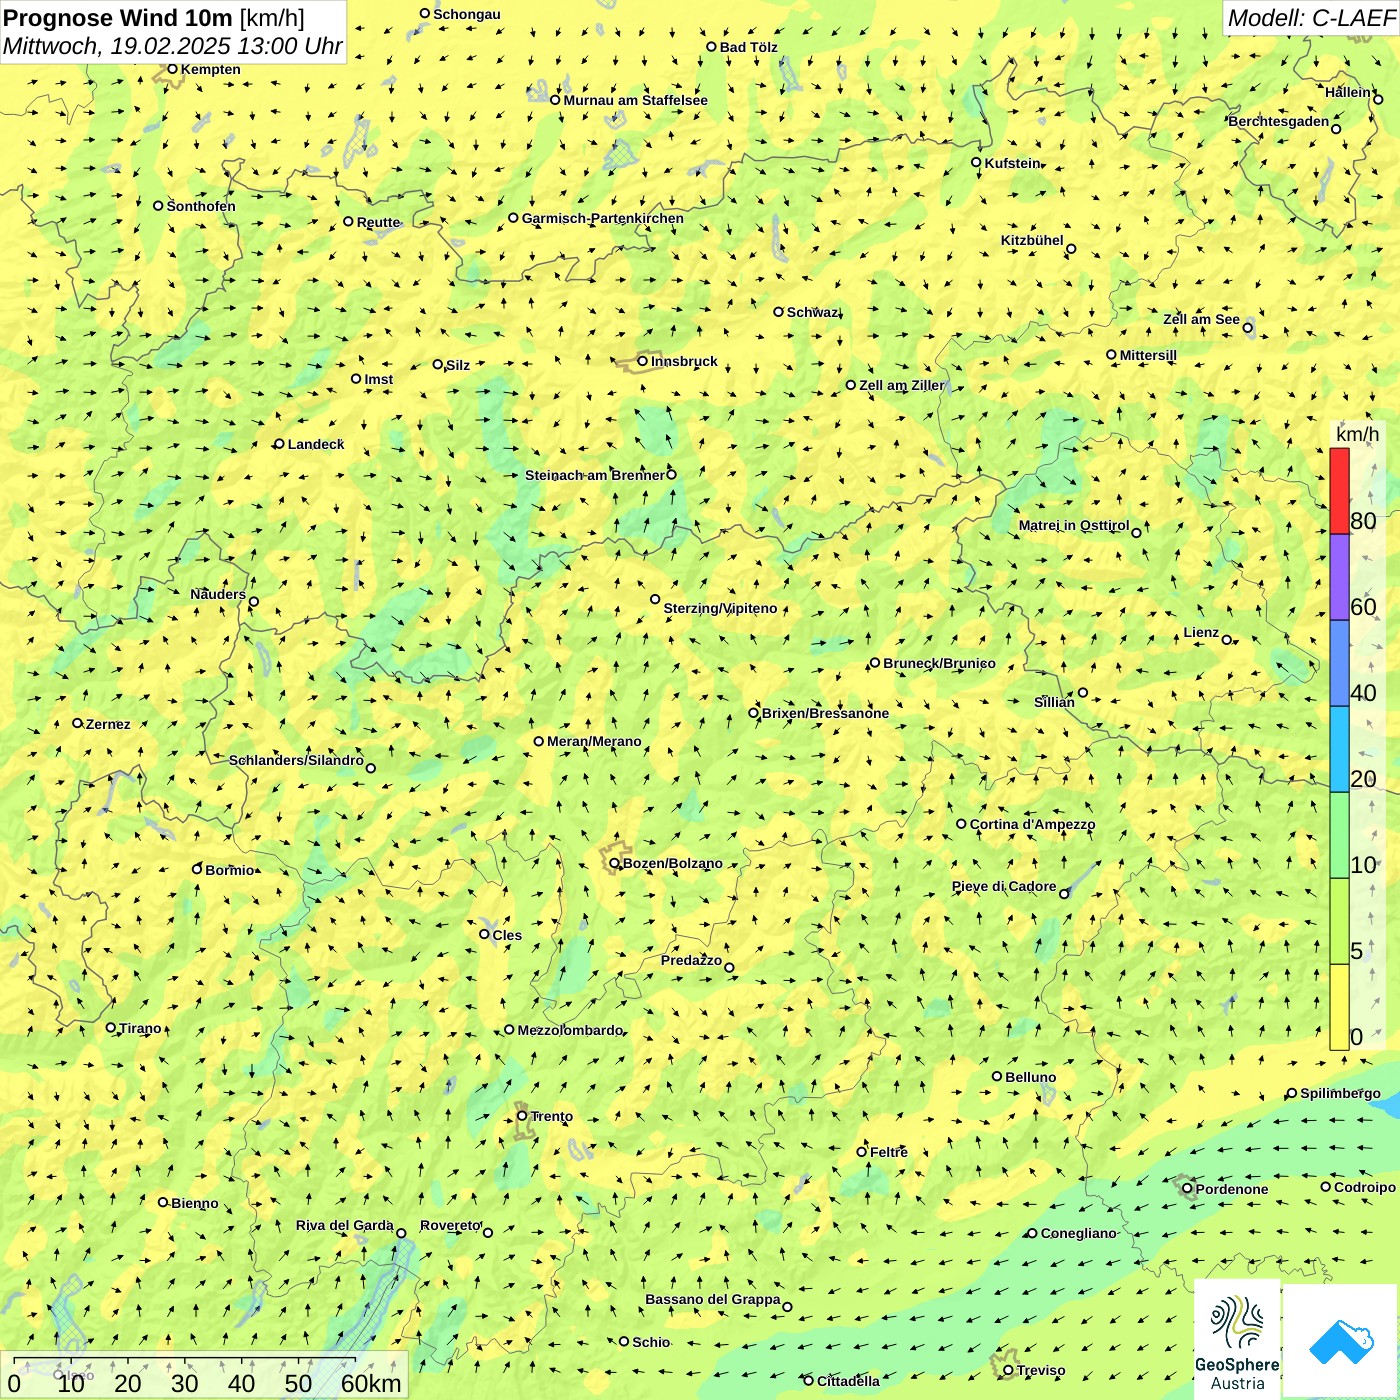Click the Sterzing/Vipiteno label
Screen dimensions: 1400x1400
(x=720, y=608)
